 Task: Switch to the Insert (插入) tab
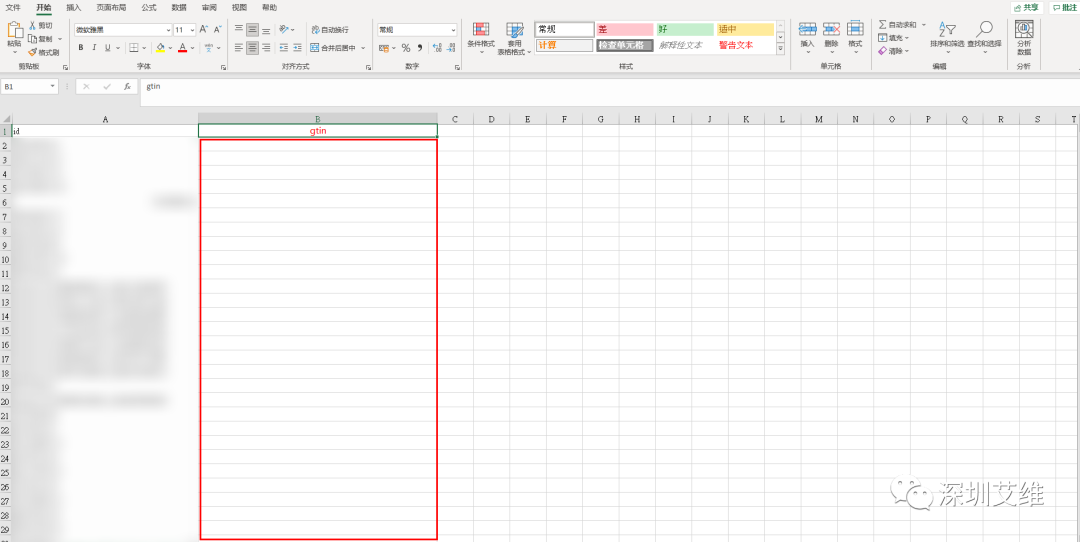[74, 7]
